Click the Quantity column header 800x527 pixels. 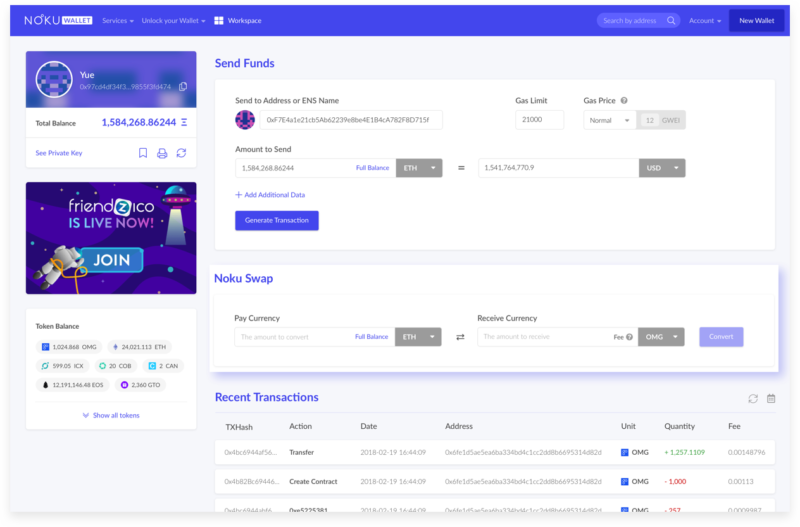679,426
